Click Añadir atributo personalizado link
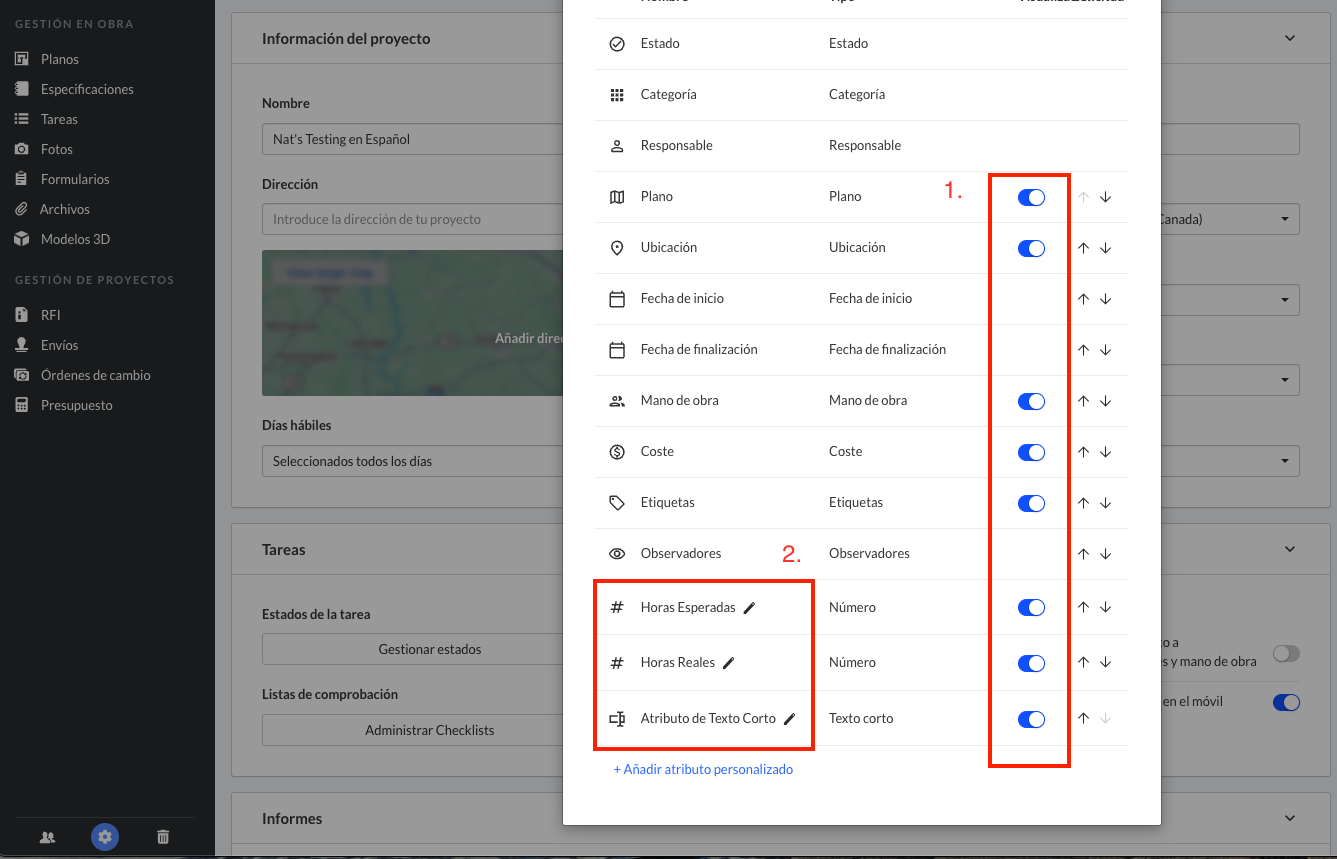 click(703, 769)
